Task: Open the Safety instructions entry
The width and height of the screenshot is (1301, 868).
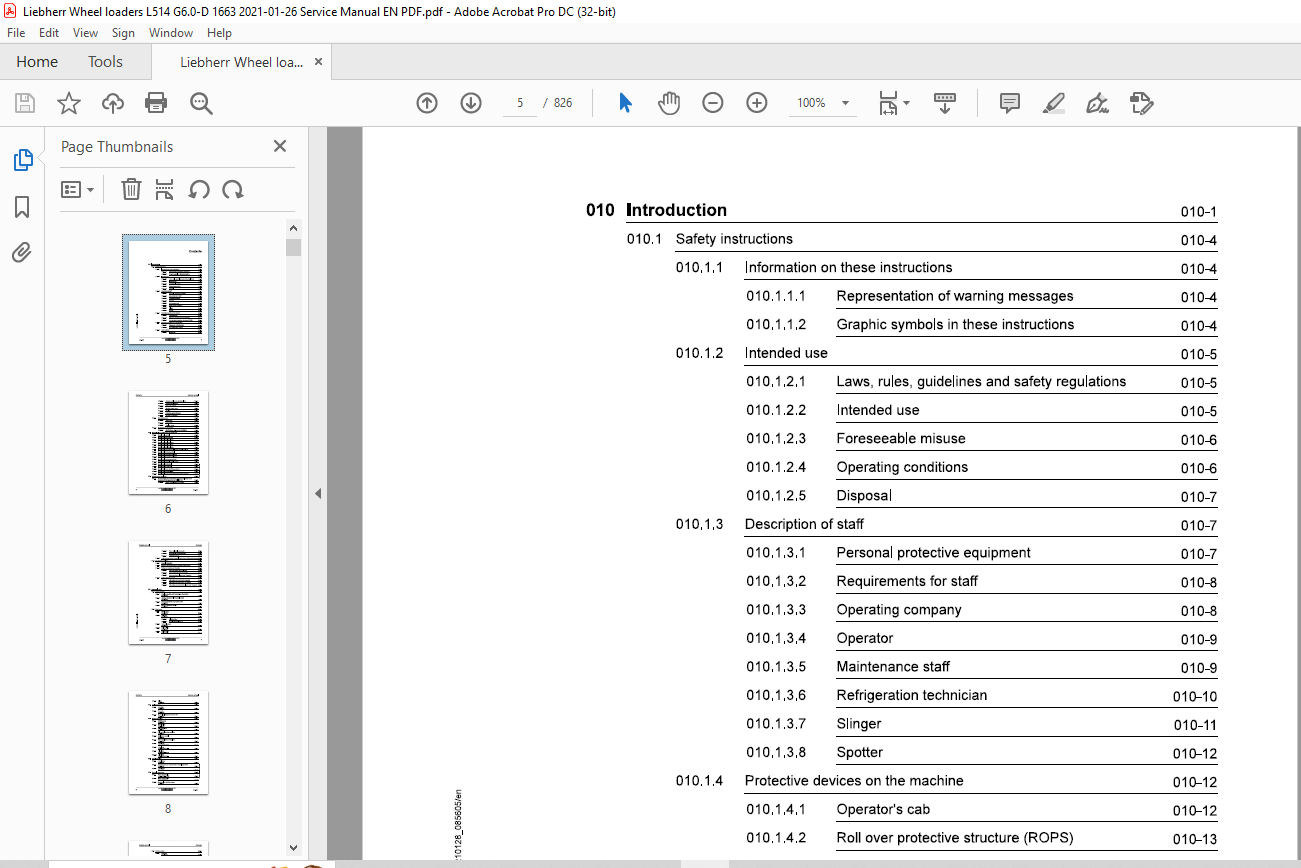Action: tap(734, 239)
